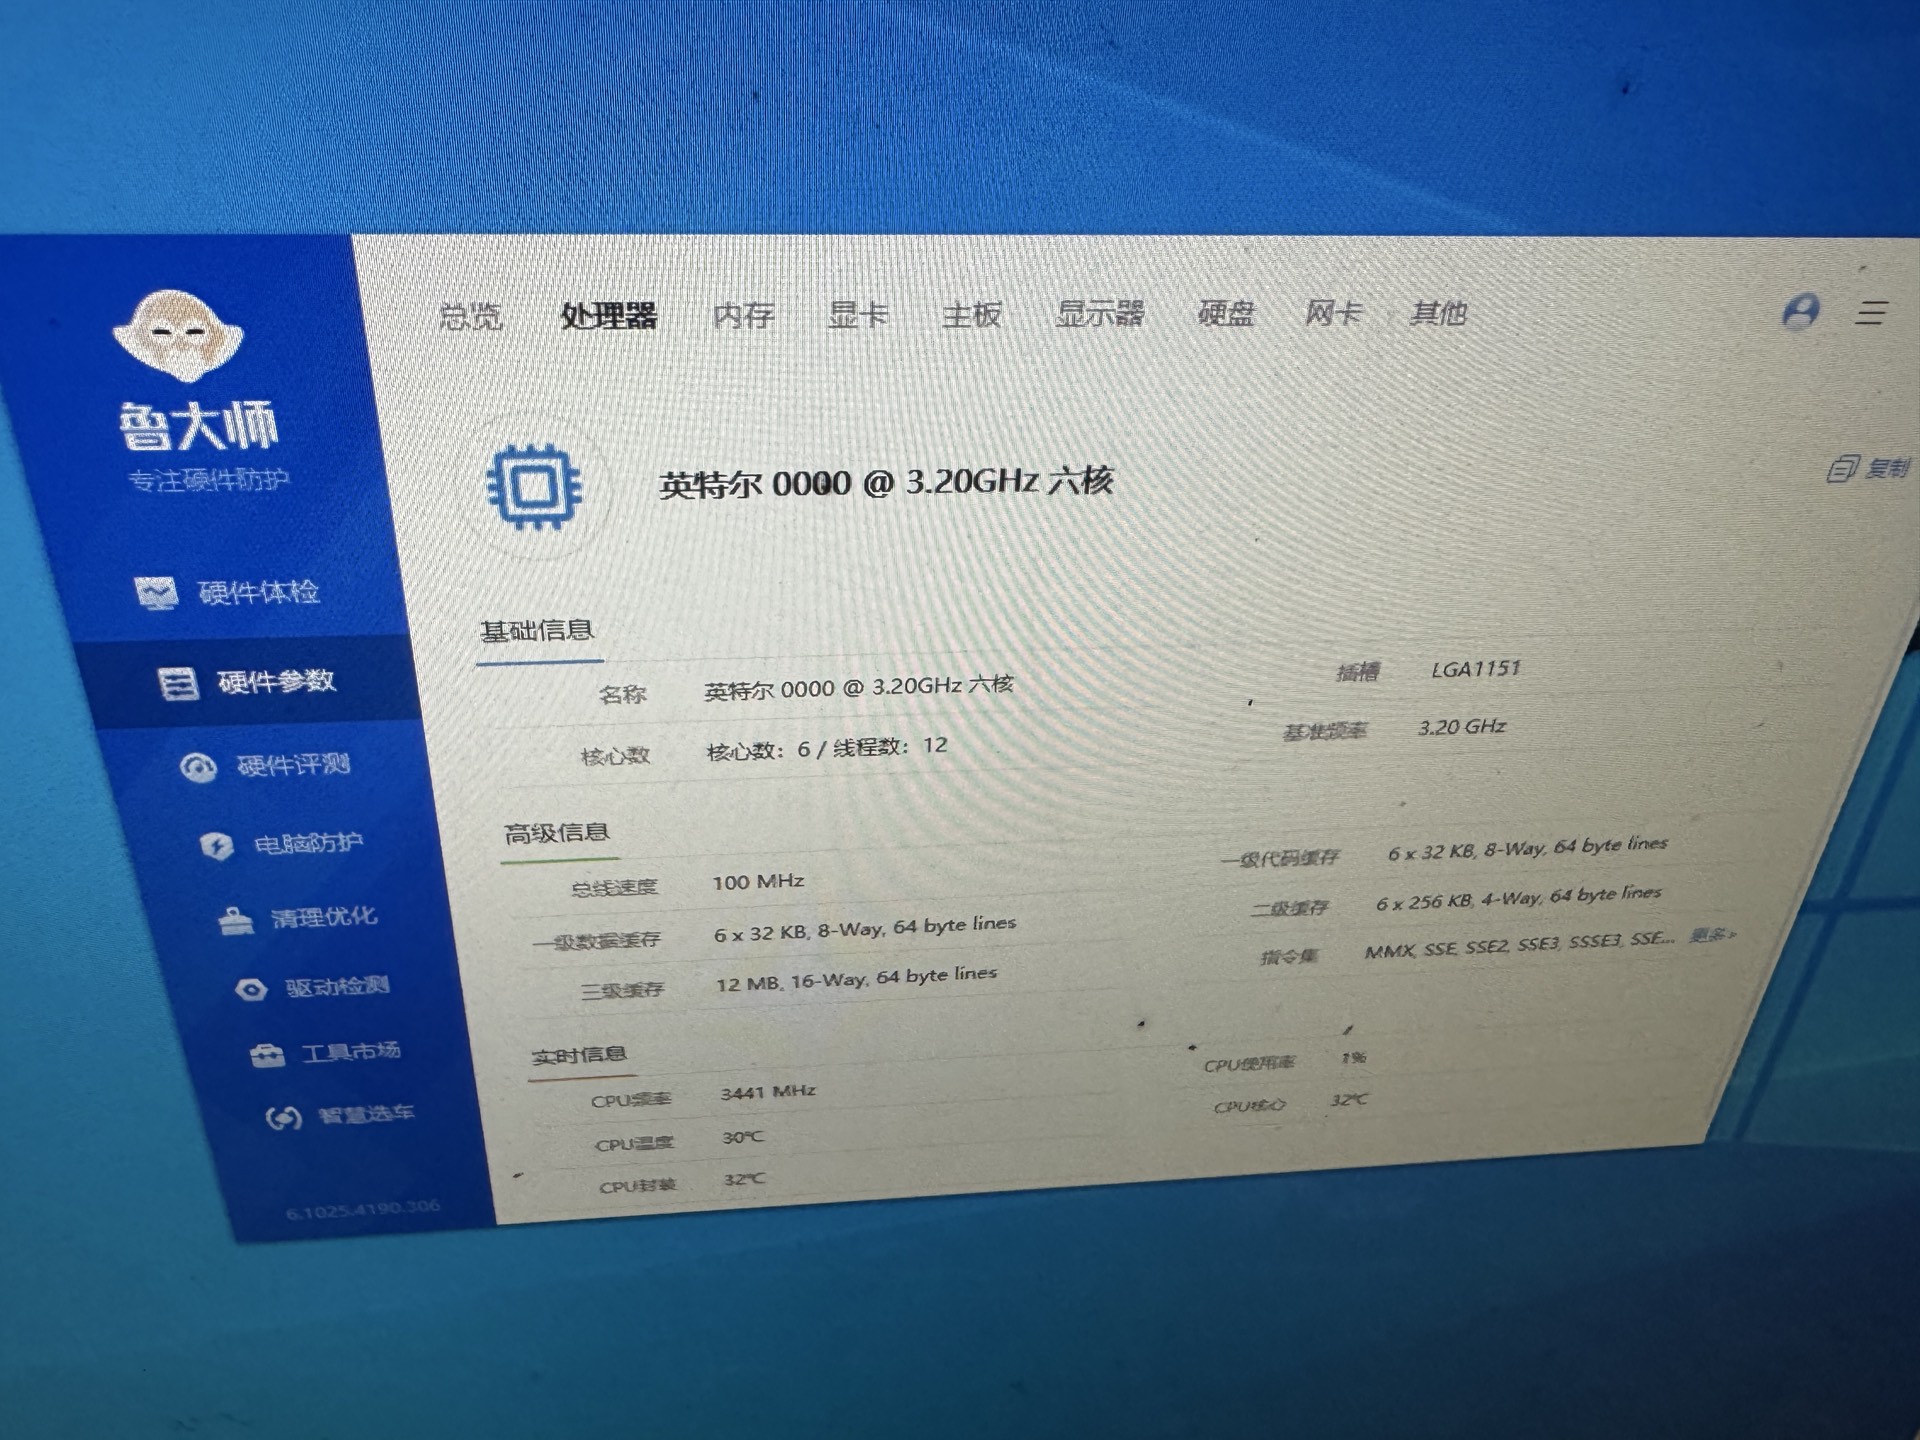The width and height of the screenshot is (1920, 1440).
Task: Click the L2 cache value 6 x 256 KB
Action: click(x=1518, y=897)
